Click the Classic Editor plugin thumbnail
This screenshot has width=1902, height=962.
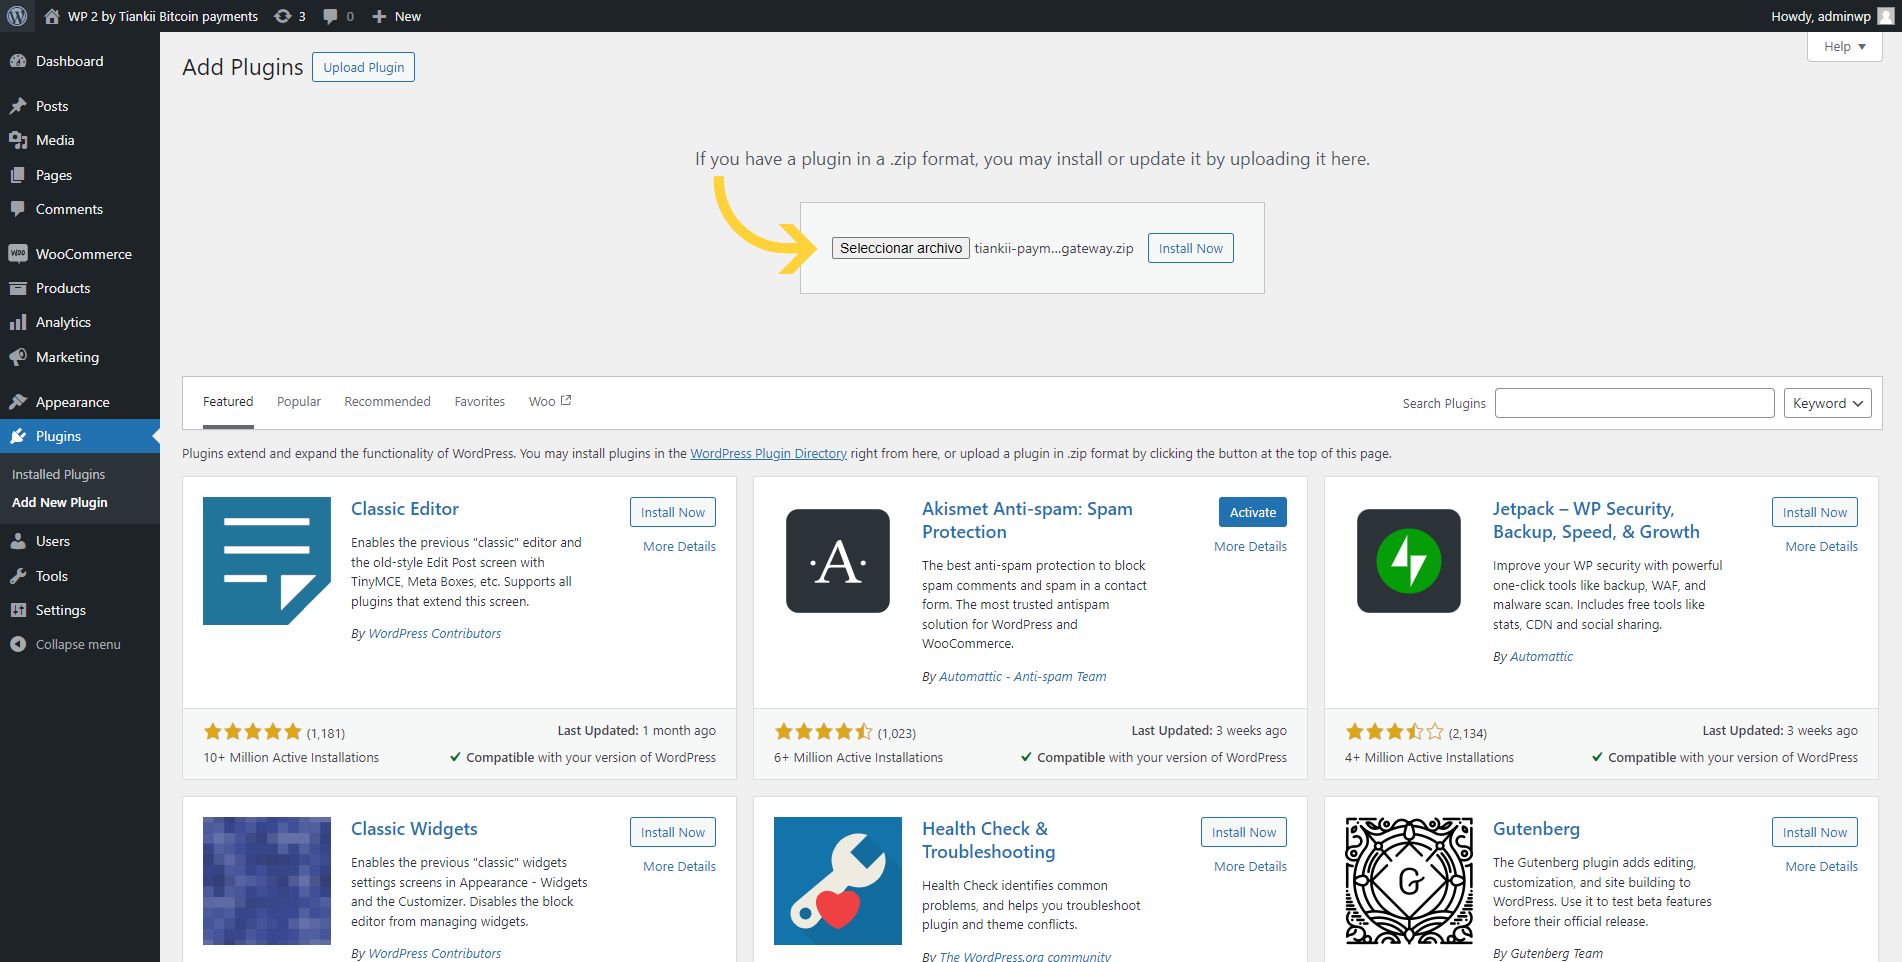click(x=267, y=561)
